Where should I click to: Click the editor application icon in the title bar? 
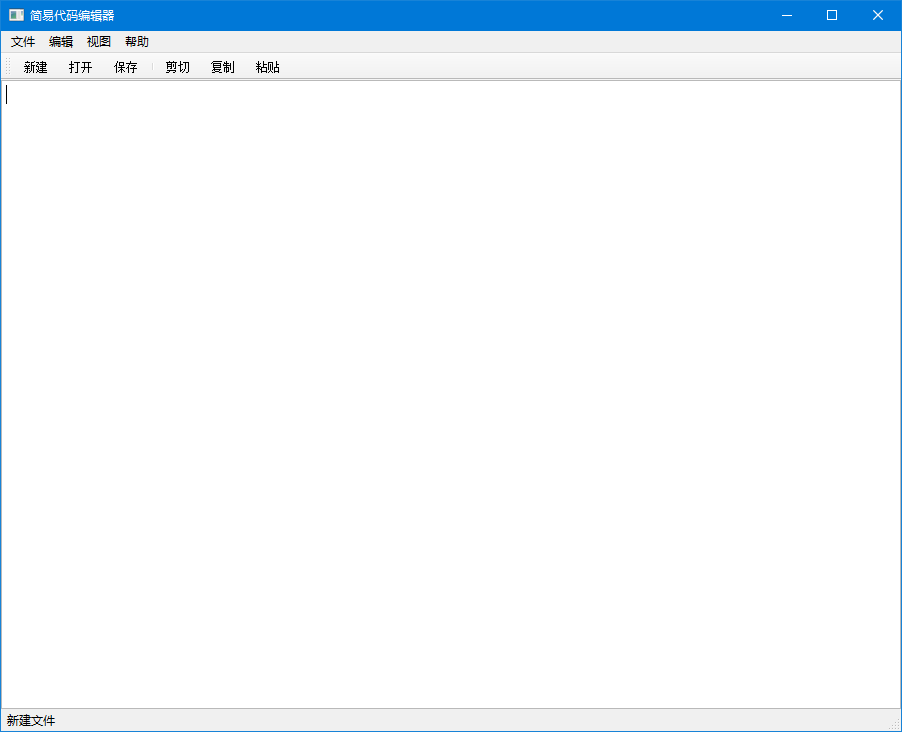click(14, 14)
